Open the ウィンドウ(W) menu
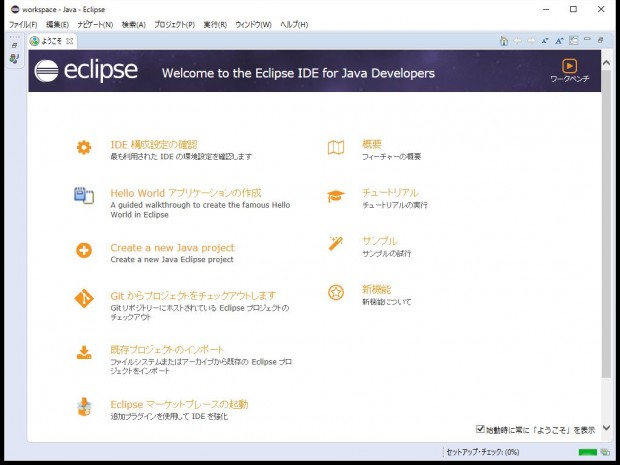Viewport: 620px width, 465px height. pos(253,25)
